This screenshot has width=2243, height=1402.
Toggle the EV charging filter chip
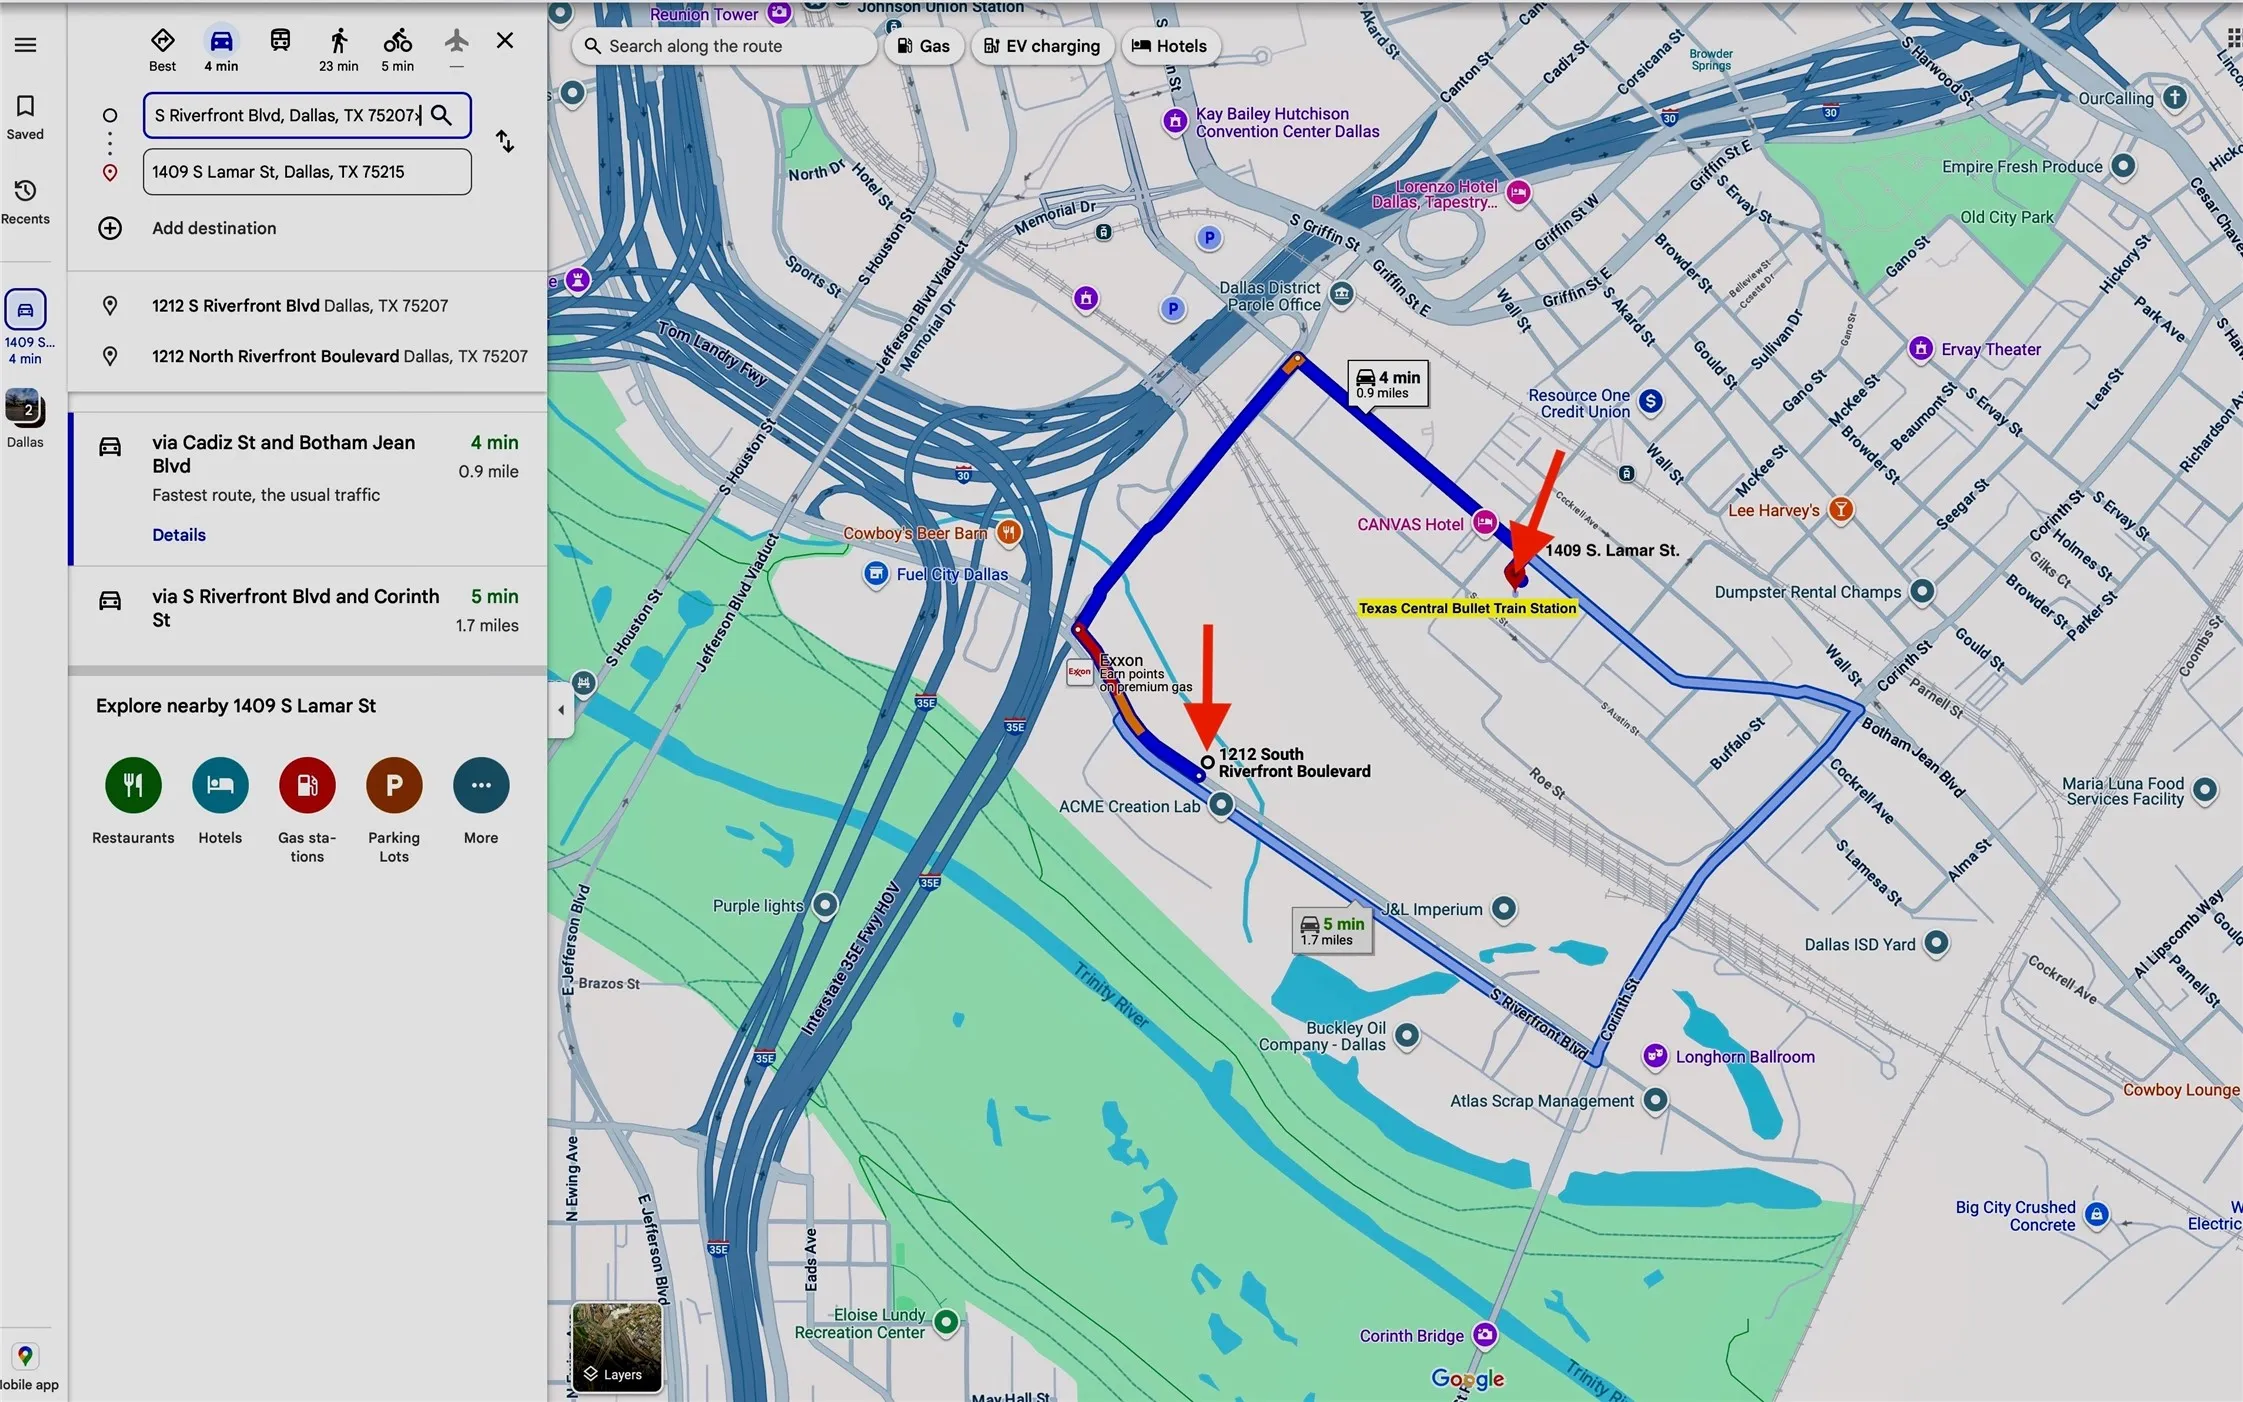(1042, 46)
